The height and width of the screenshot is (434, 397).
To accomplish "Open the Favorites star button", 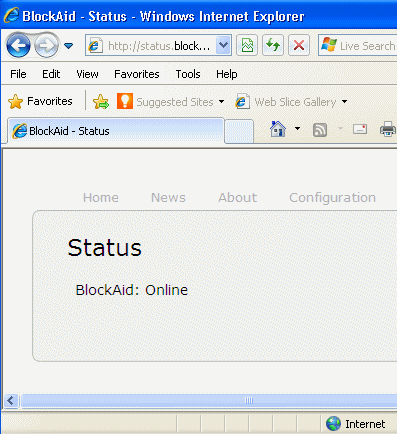I will (40, 101).
